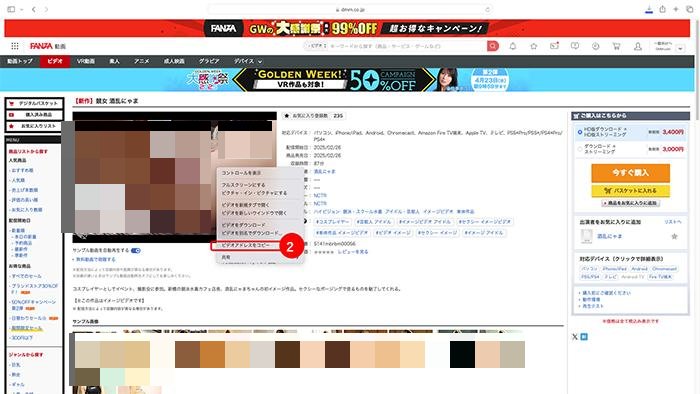Click 商品をお気に入りに追加 button
The width and height of the screenshot is (700, 394).
click(x=630, y=203)
